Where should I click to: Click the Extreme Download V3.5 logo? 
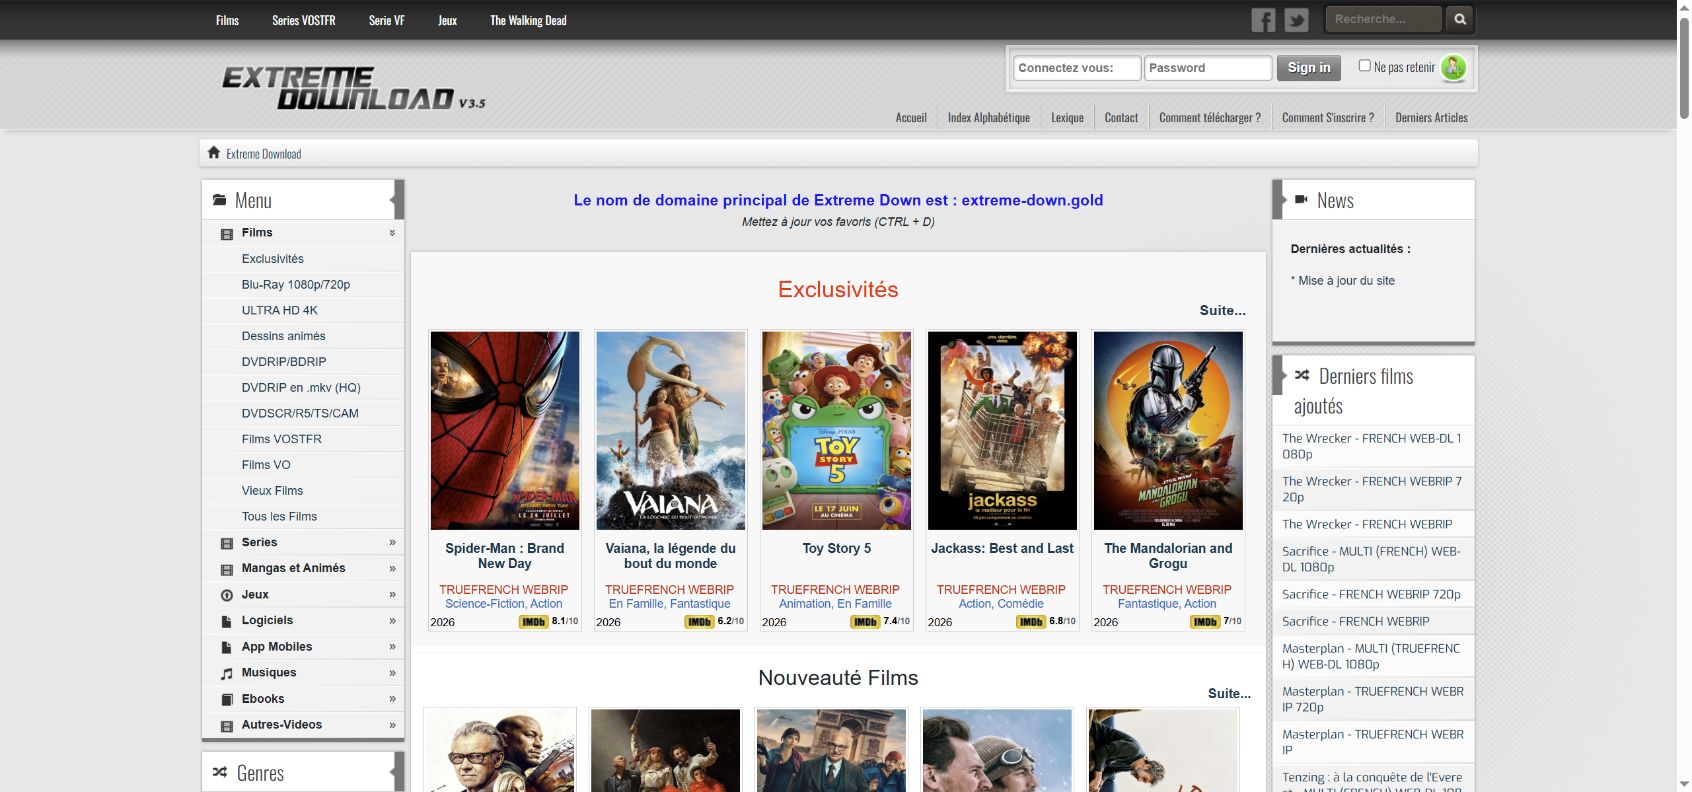coord(353,88)
